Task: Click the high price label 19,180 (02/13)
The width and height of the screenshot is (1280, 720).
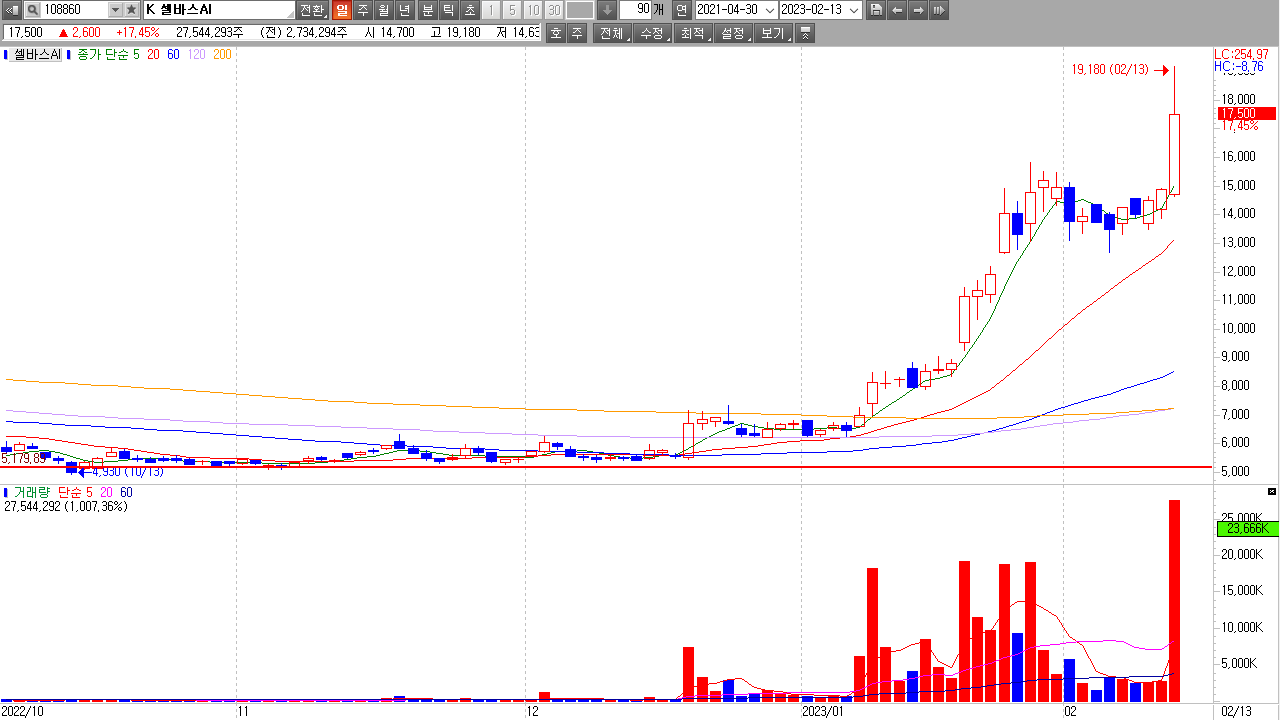Action: pos(1110,70)
